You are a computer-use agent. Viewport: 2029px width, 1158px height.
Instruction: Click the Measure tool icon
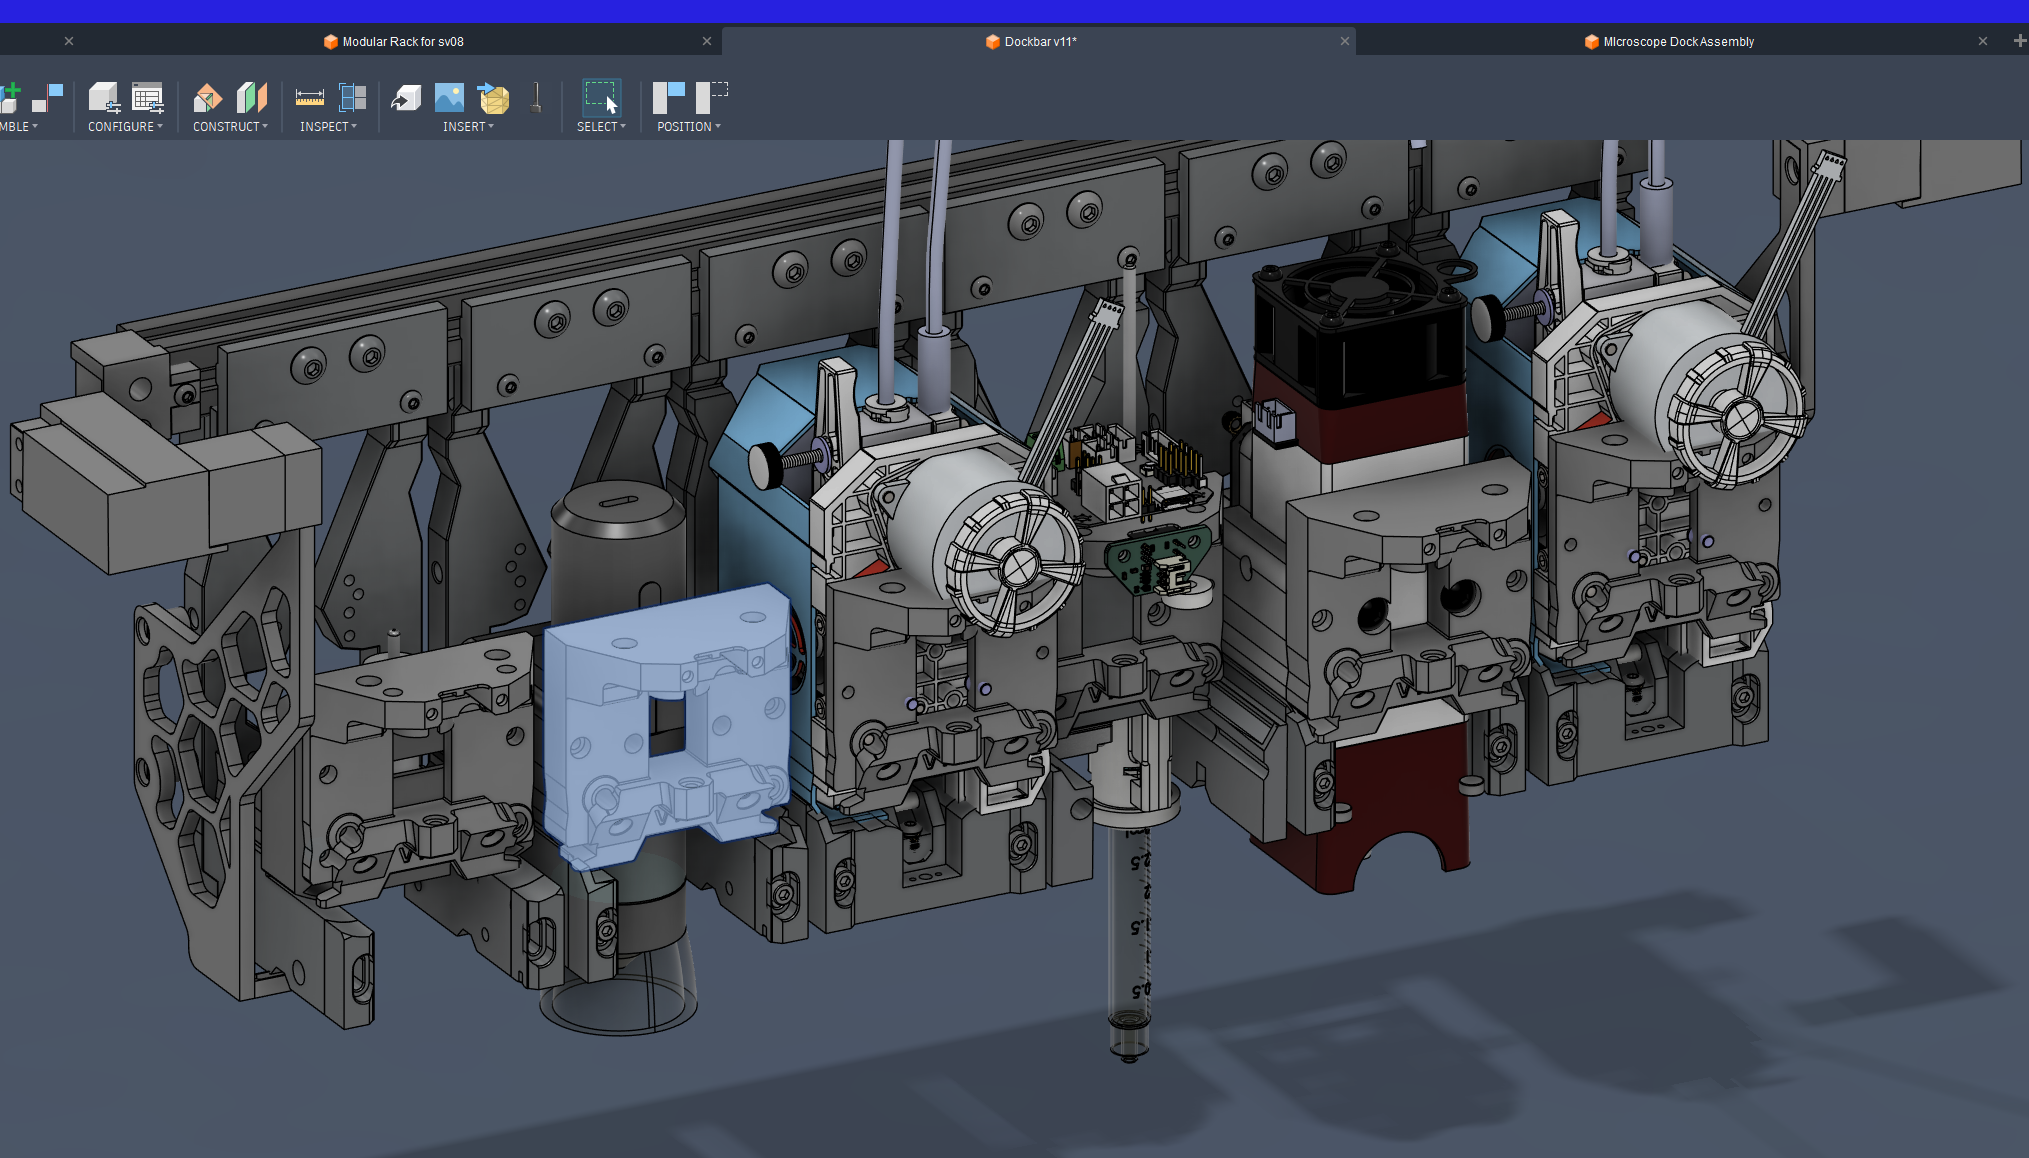click(x=310, y=98)
